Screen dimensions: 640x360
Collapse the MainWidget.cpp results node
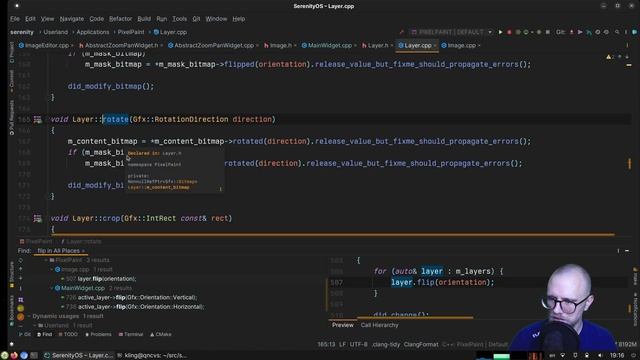click(x=52, y=288)
